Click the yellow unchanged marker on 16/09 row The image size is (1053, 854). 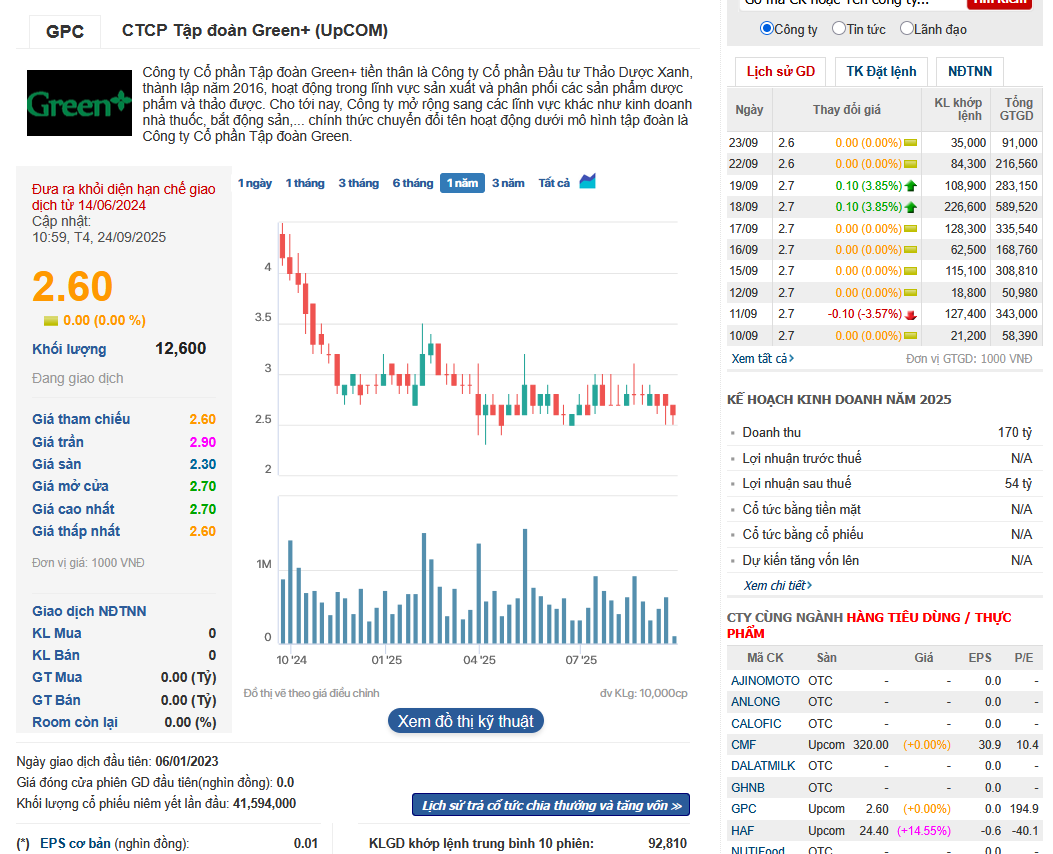(911, 250)
